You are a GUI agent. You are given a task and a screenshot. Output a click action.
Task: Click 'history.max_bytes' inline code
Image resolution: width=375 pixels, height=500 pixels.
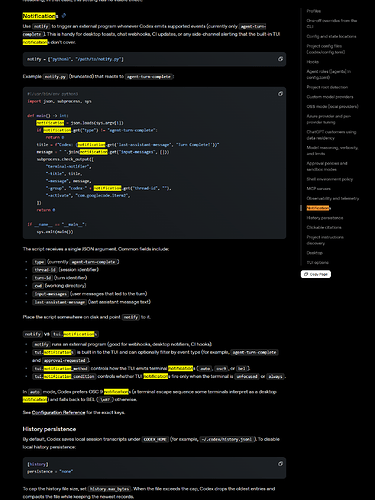(x=109, y=489)
